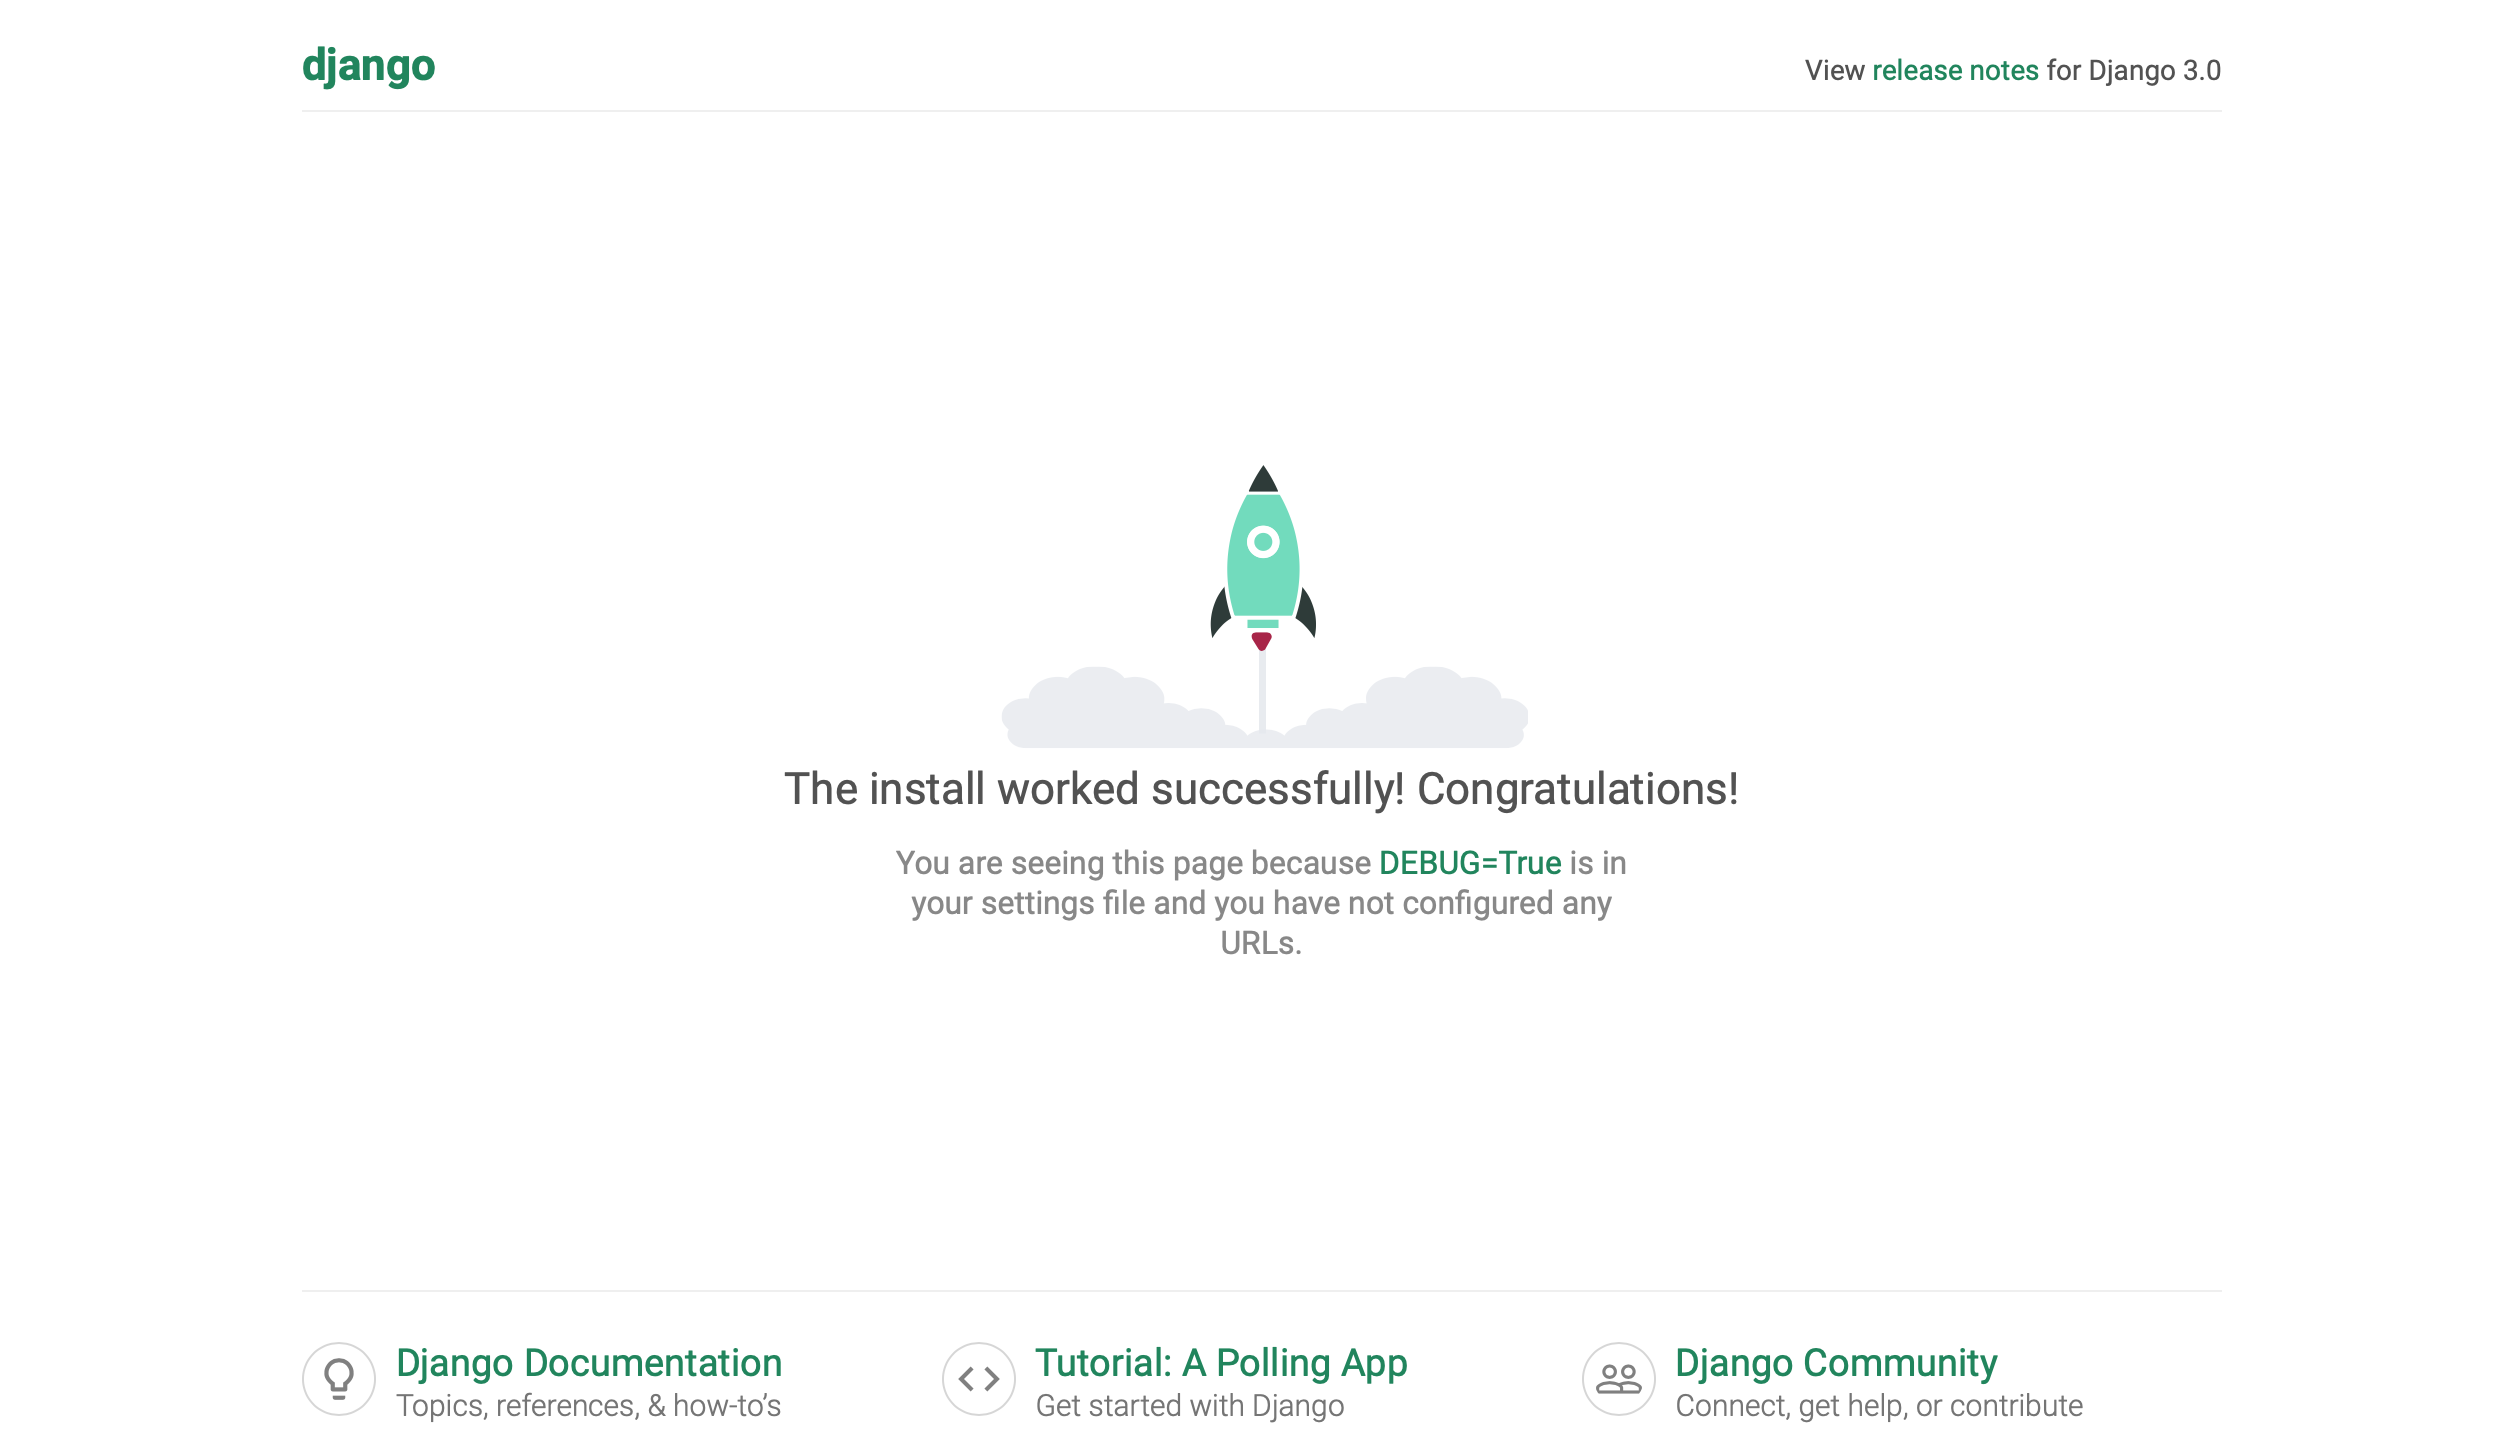2518x1432 pixels.
Task: Click 'for Django 3.0' text in header
Action: pyautogui.click(x=2132, y=70)
